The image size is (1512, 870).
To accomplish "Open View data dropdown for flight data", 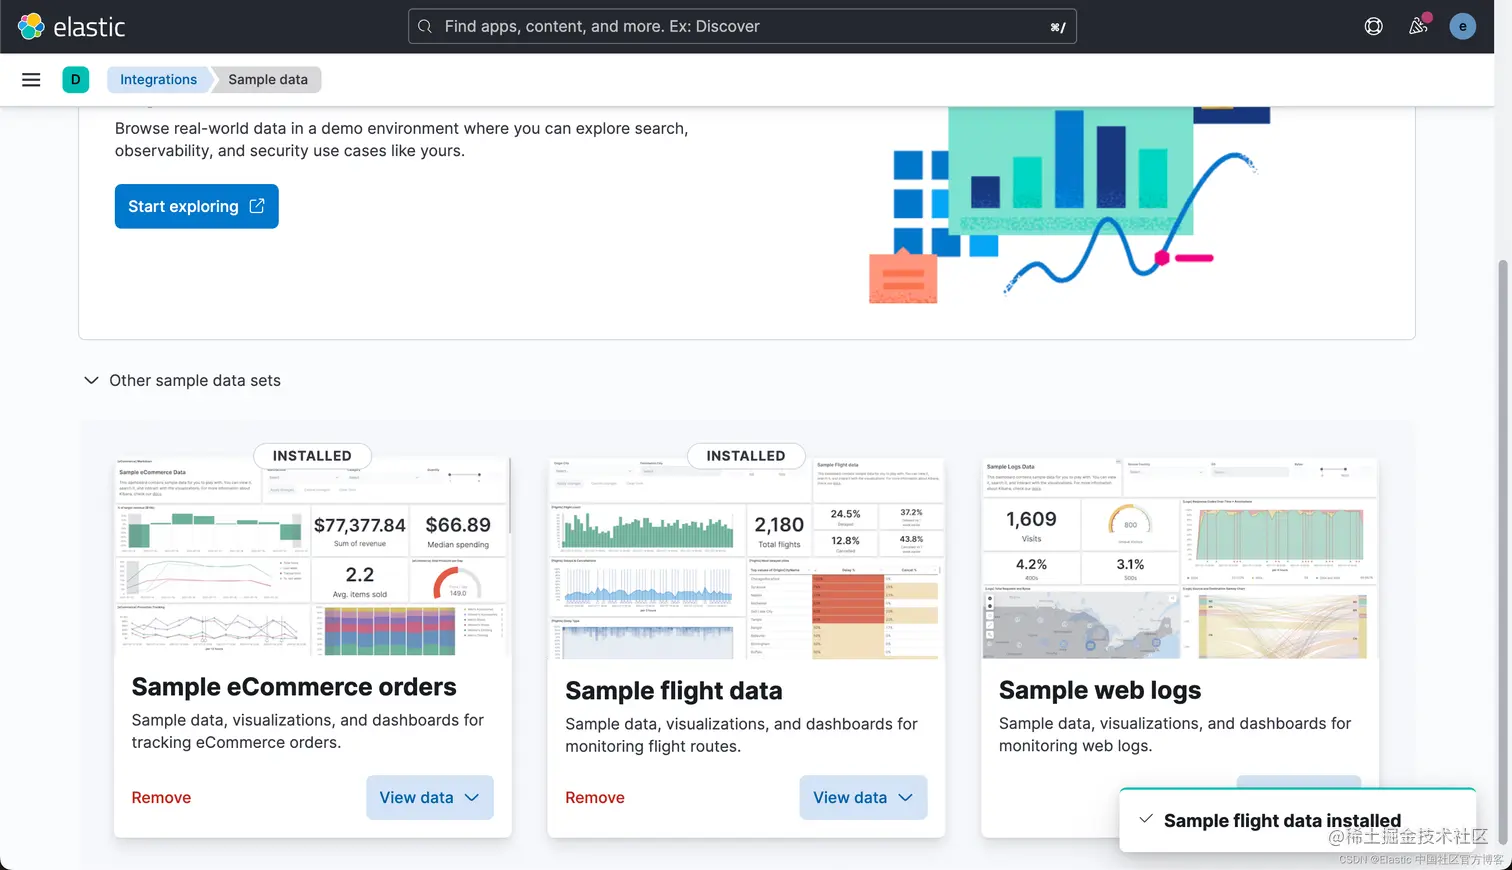I will [x=863, y=797].
